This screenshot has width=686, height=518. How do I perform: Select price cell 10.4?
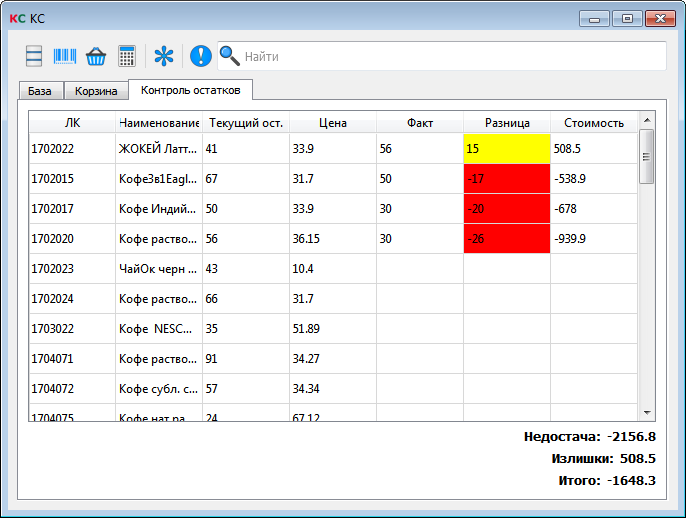[332, 269]
